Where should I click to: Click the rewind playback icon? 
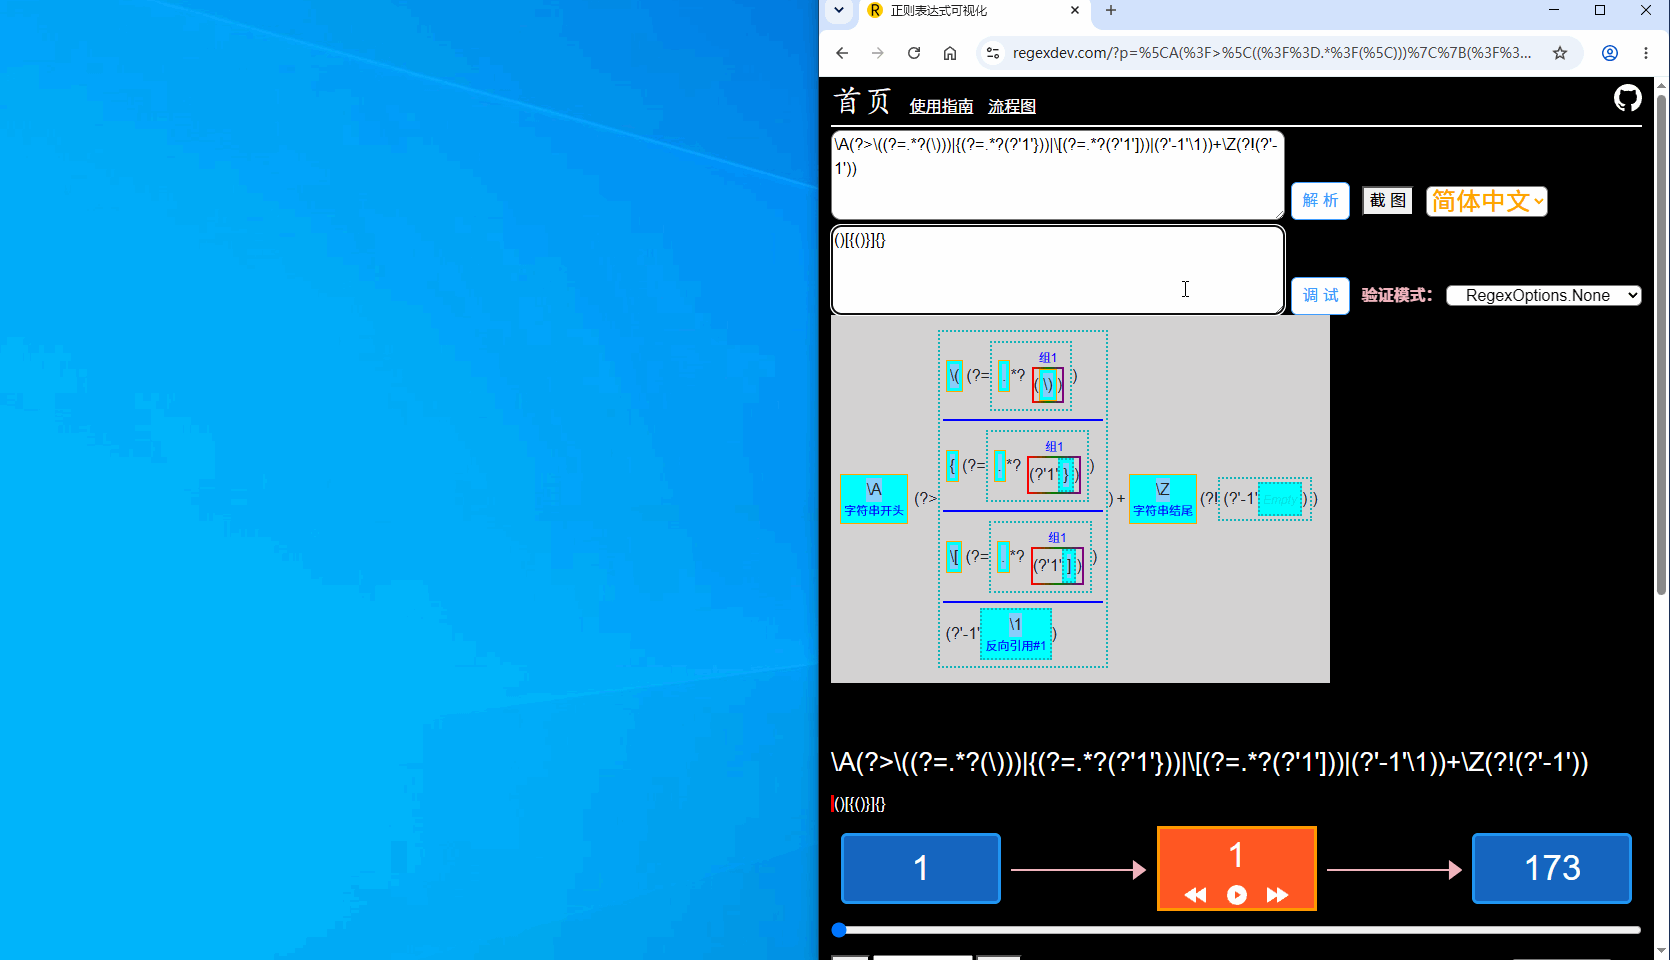click(1195, 895)
